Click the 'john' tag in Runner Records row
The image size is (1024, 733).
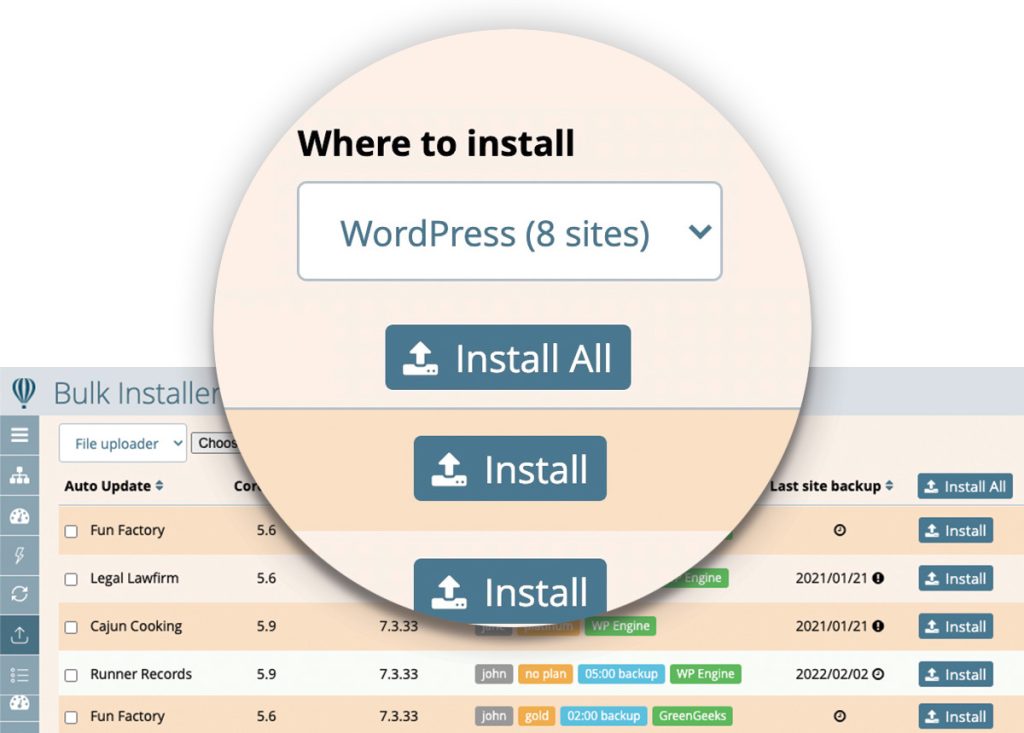(494, 674)
